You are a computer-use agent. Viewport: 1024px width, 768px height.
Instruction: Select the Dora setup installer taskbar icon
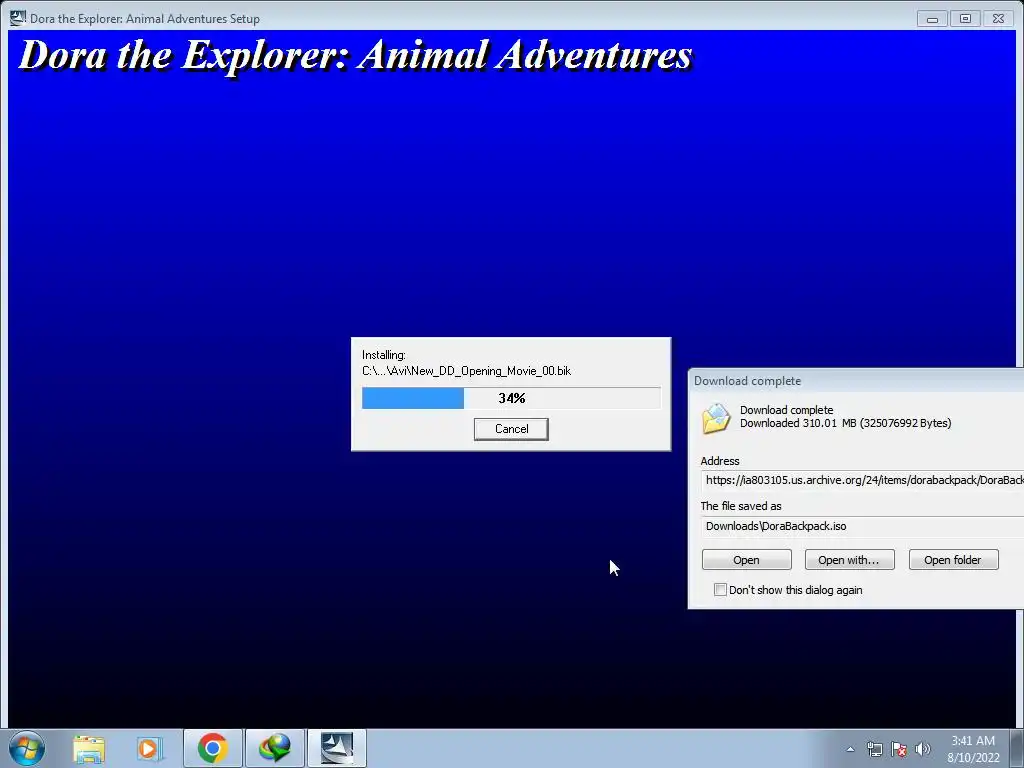point(337,748)
